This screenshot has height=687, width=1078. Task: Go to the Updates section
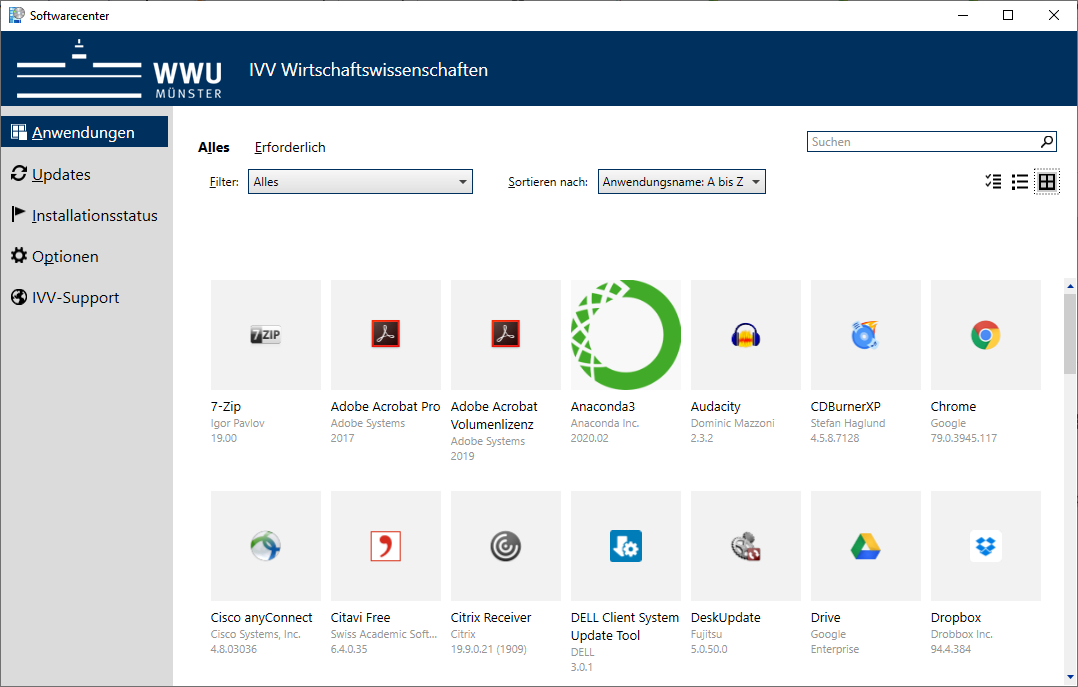pyautogui.click(x=61, y=175)
